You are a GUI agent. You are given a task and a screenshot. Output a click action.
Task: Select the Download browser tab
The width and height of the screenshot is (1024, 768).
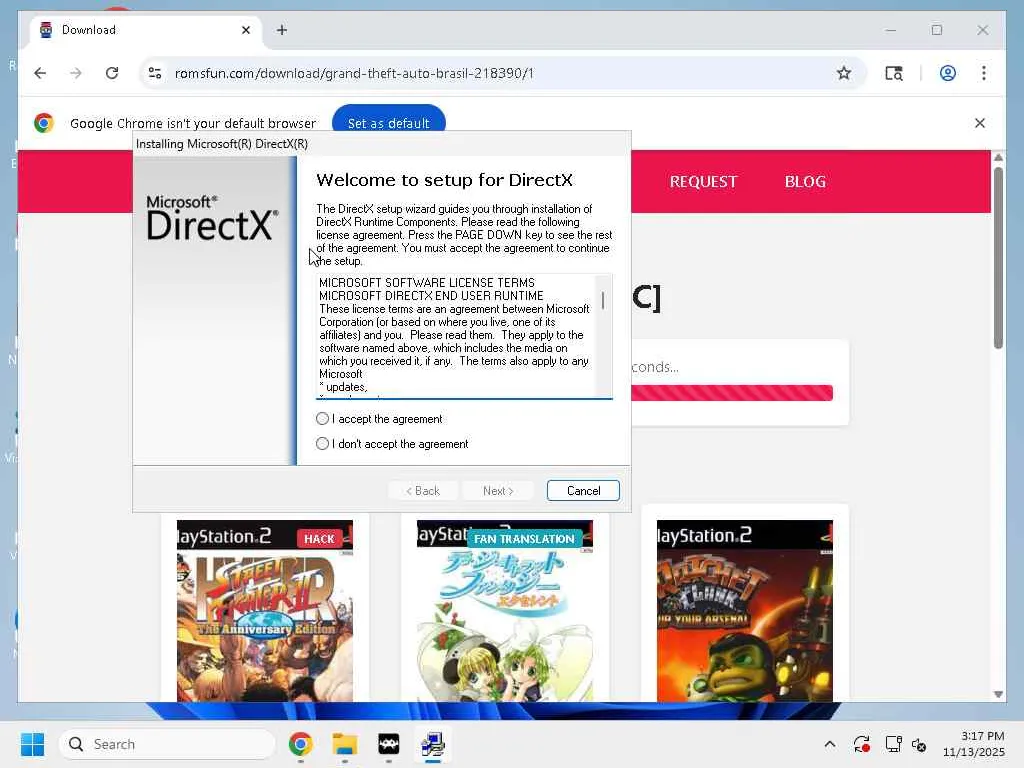pos(145,30)
